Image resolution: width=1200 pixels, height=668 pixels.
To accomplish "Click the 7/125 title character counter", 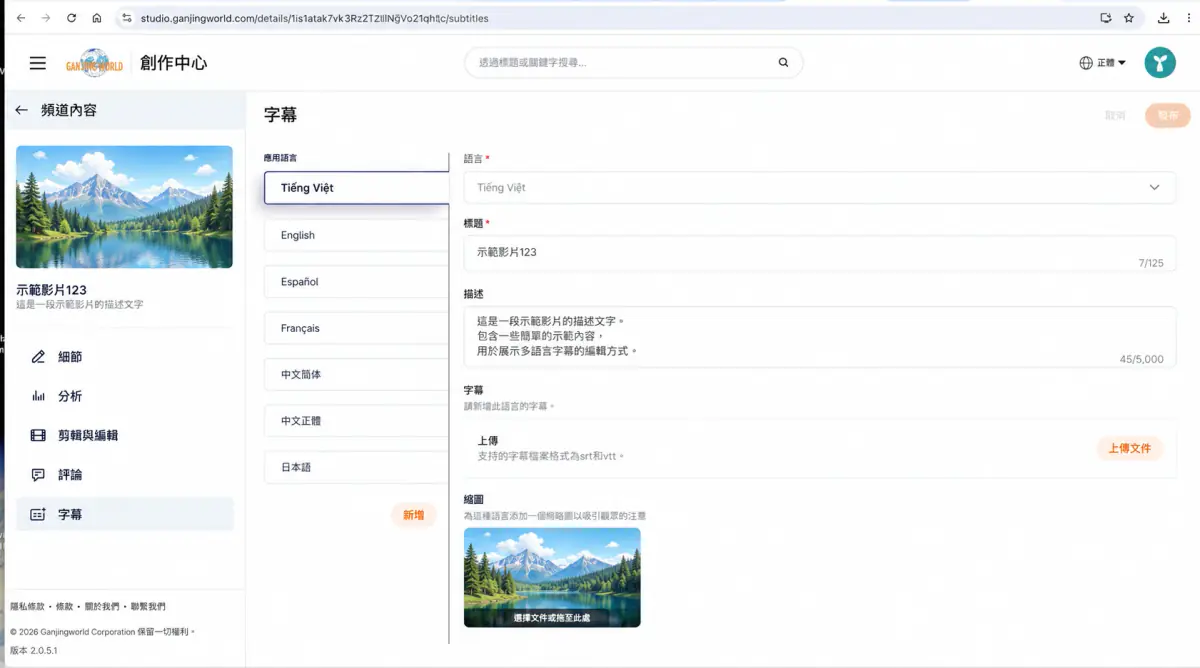I will click(1151, 263).
